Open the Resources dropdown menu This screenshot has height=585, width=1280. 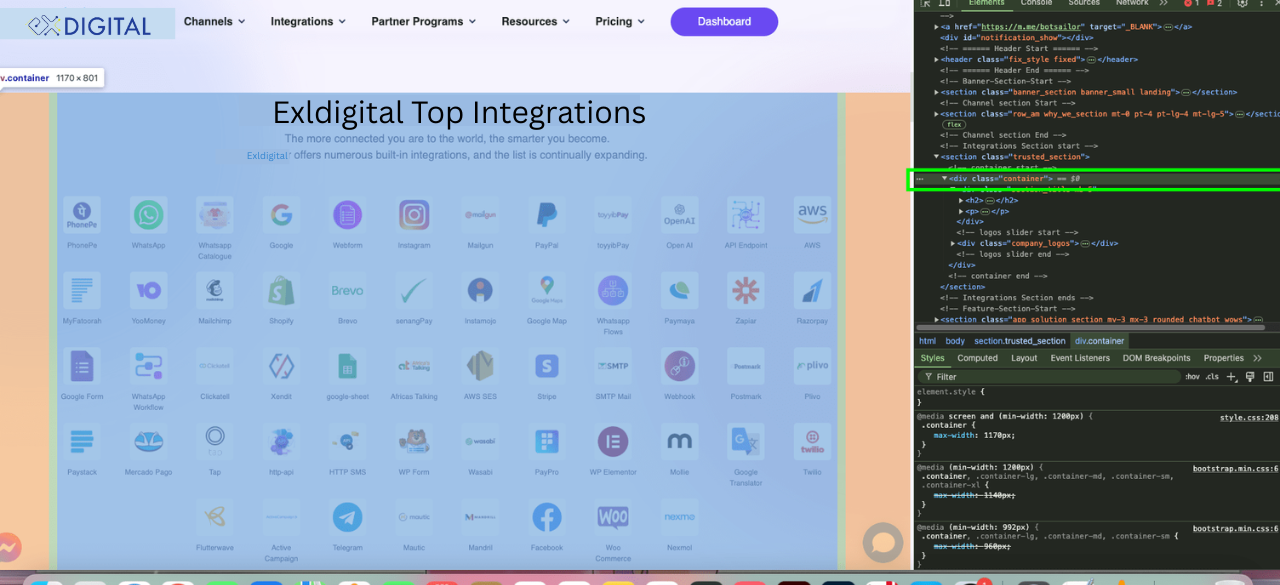coord(536,21)
